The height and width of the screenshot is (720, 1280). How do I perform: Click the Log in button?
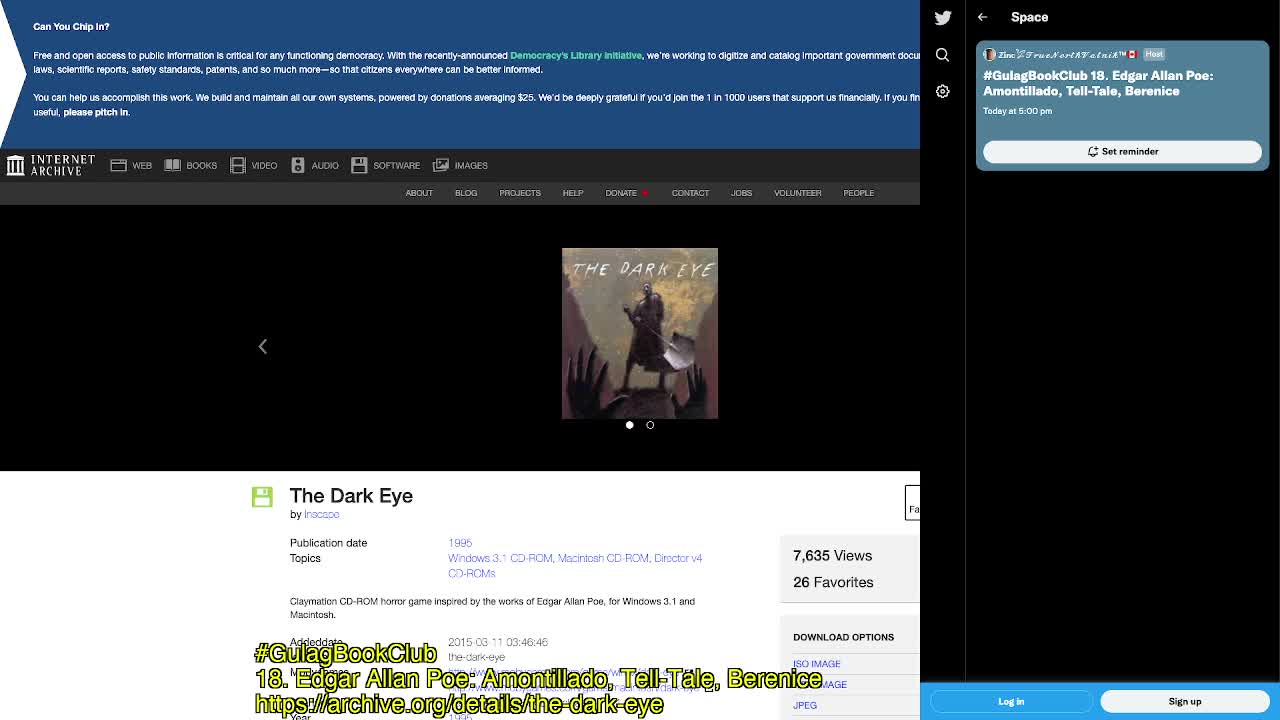coord(1011,701)
